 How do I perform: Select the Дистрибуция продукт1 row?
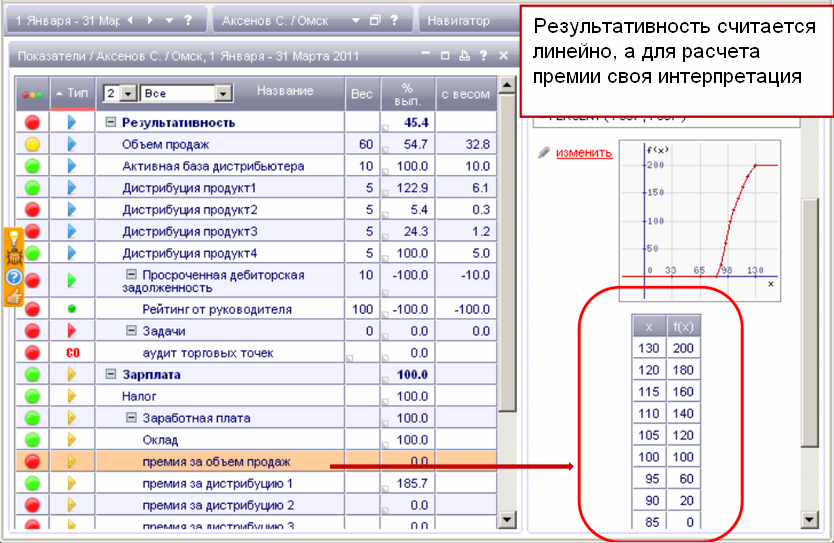point(256,188)
